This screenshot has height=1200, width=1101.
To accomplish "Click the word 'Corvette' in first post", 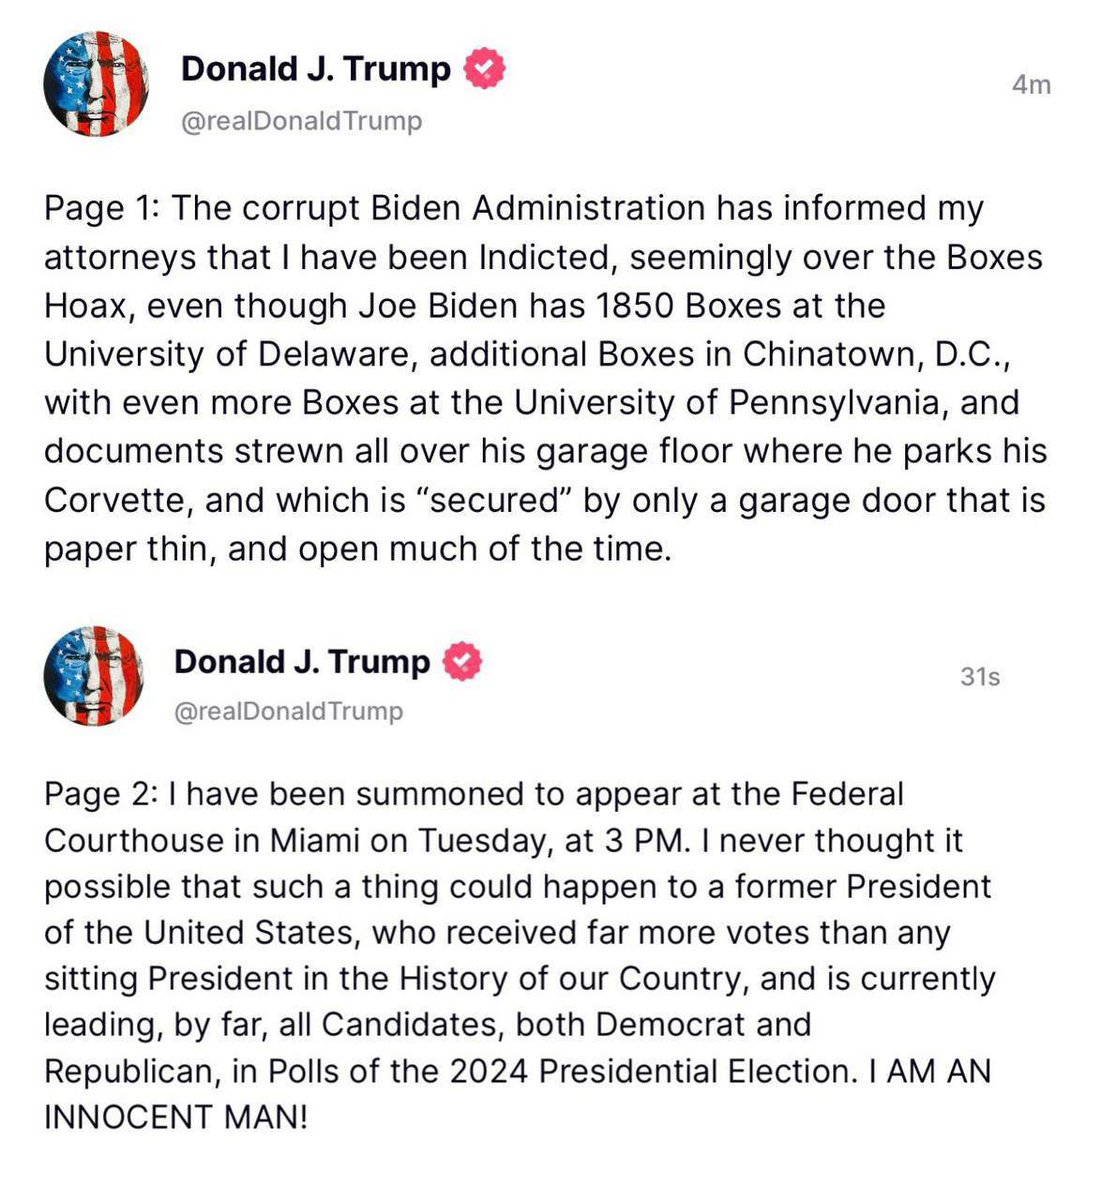I will pos(118,500).
